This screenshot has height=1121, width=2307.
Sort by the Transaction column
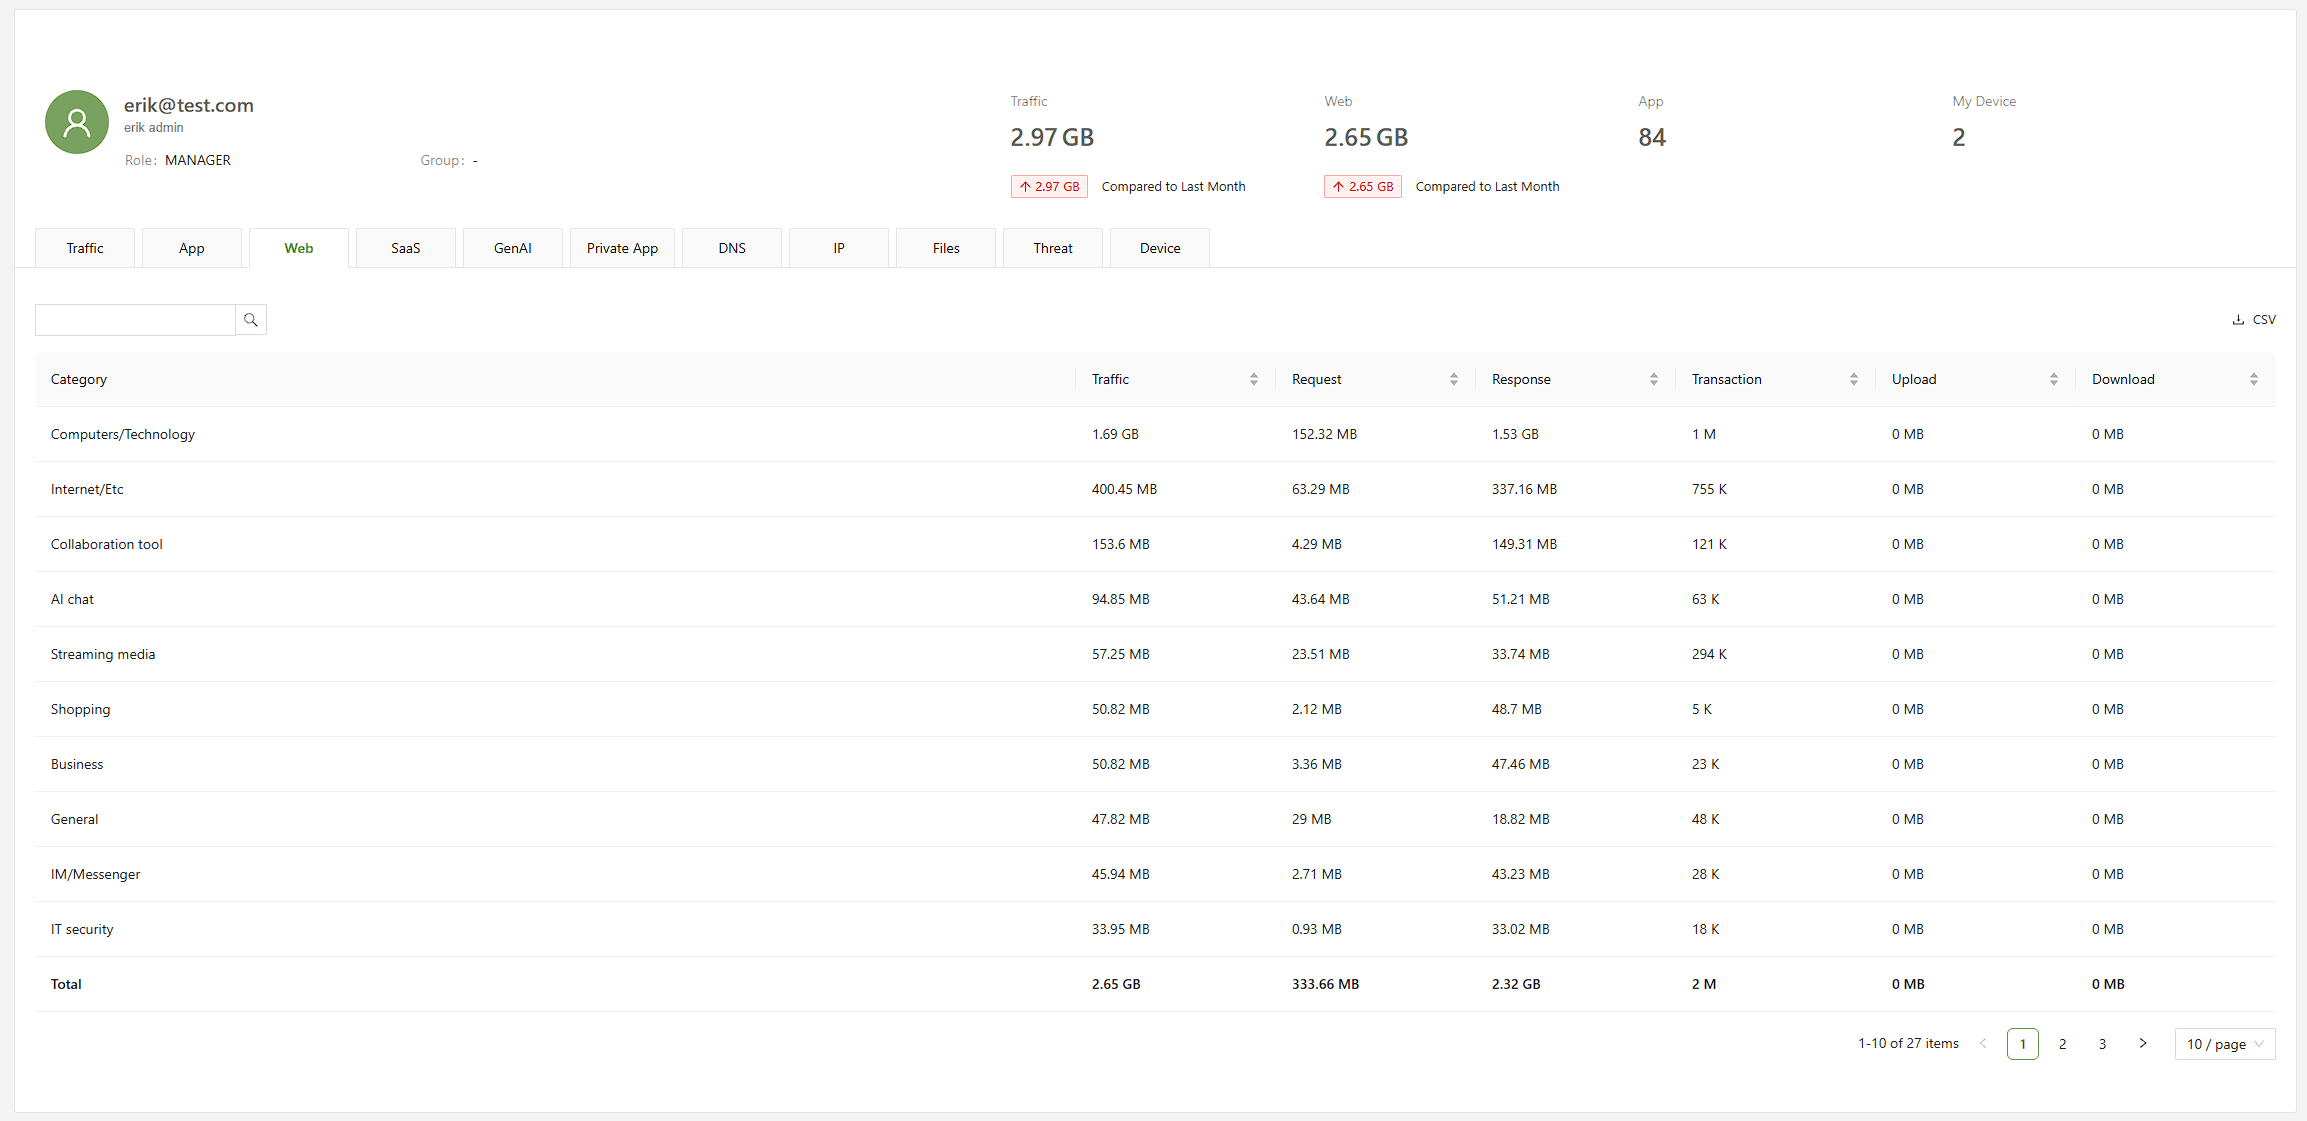coord(1853,379)
